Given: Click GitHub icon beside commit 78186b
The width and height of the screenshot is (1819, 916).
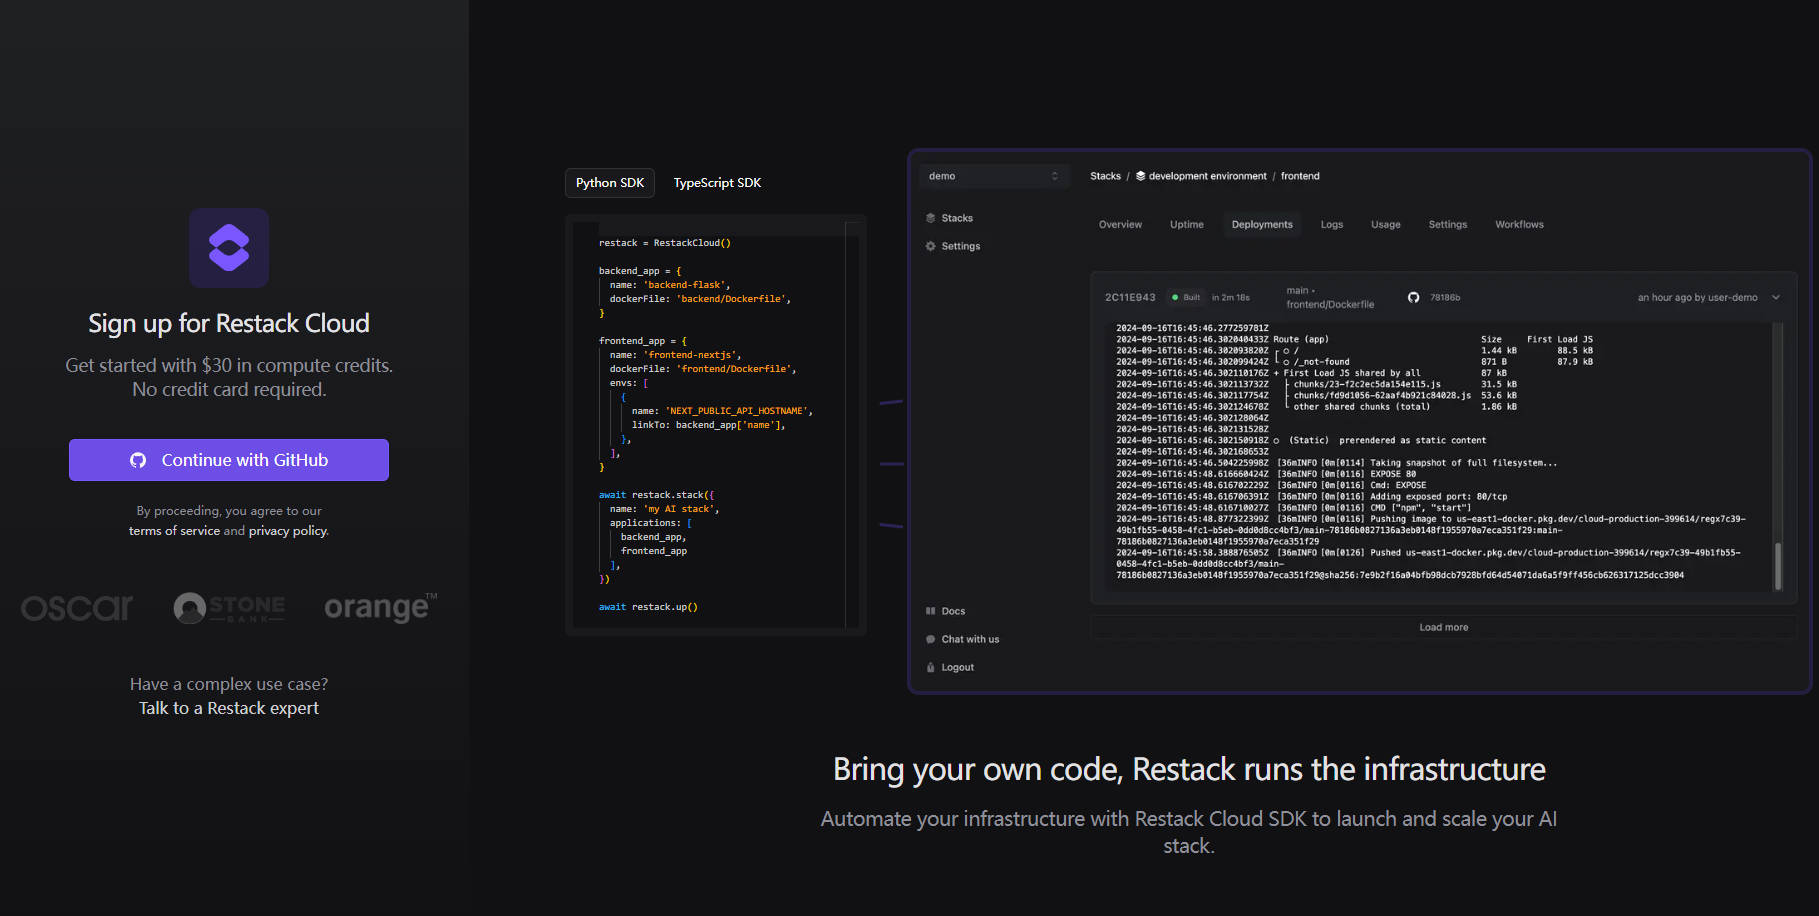Looking at the screenshot, I should click(1413, 297).
